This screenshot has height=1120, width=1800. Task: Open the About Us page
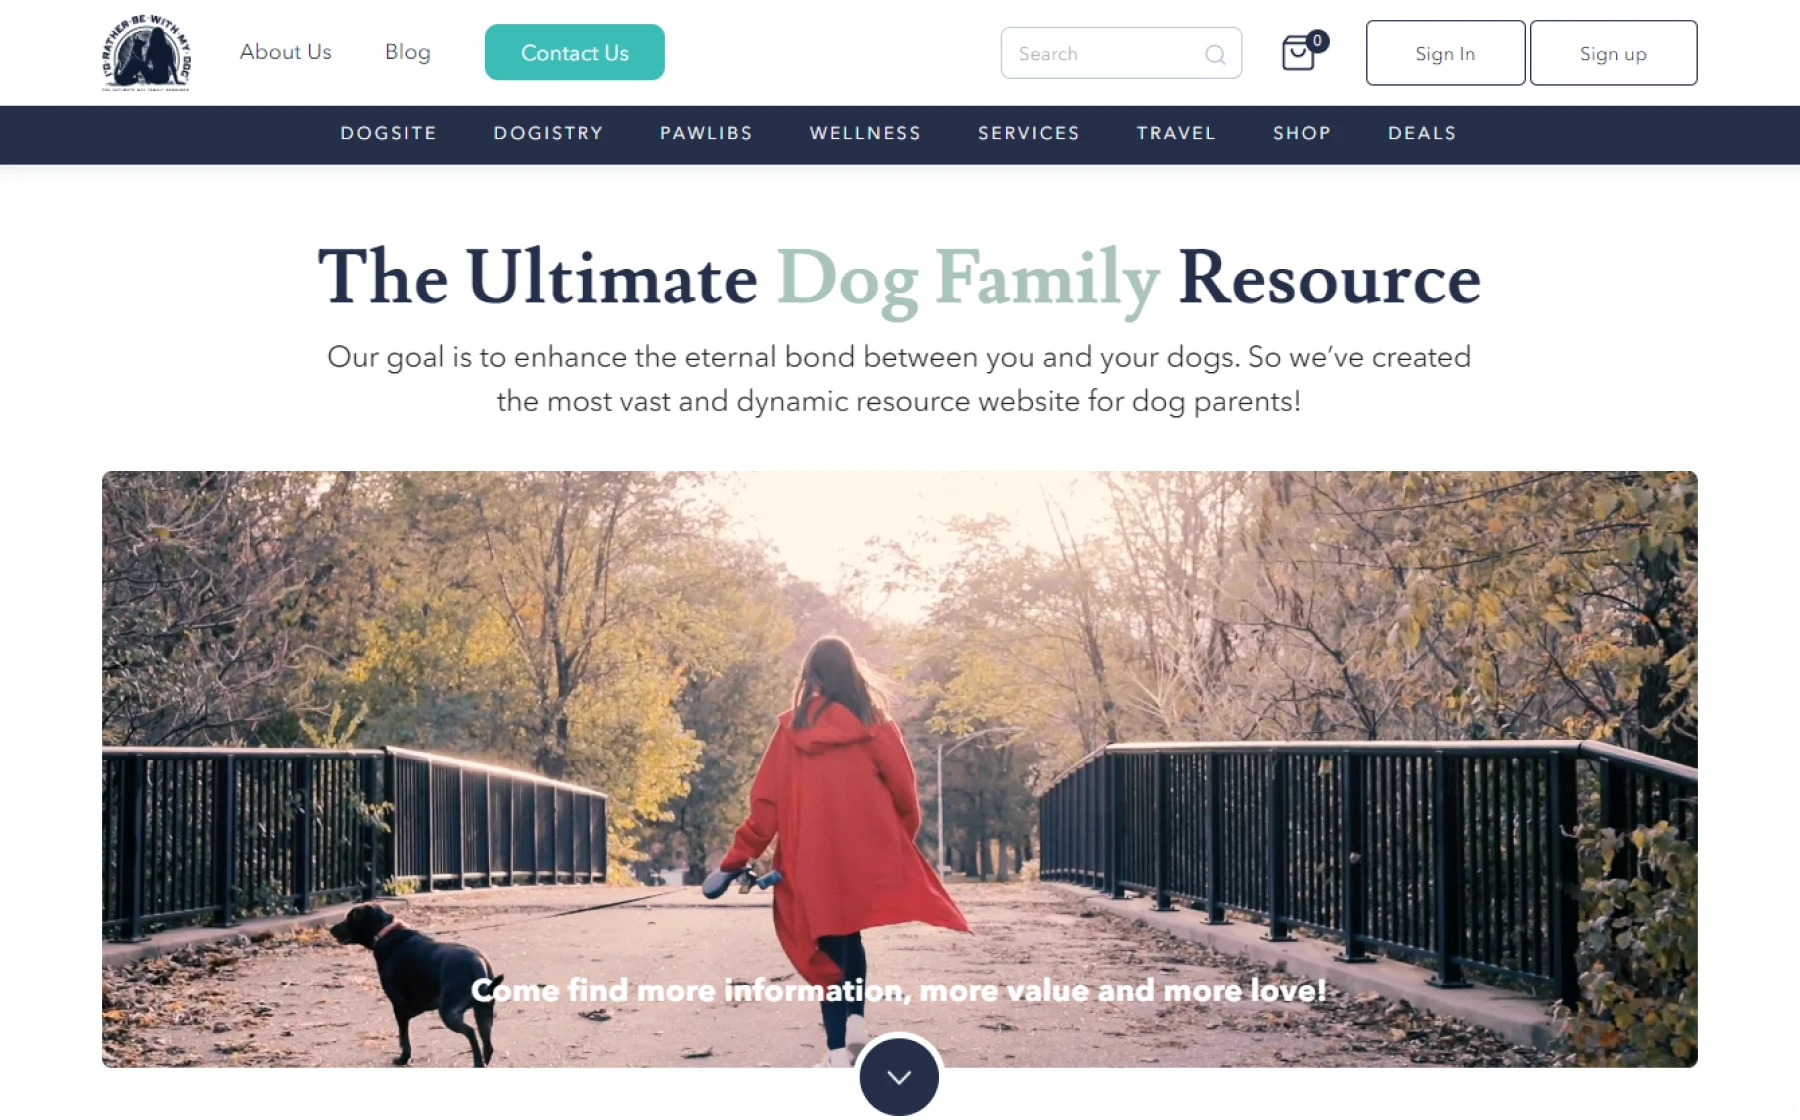(285, 52)
